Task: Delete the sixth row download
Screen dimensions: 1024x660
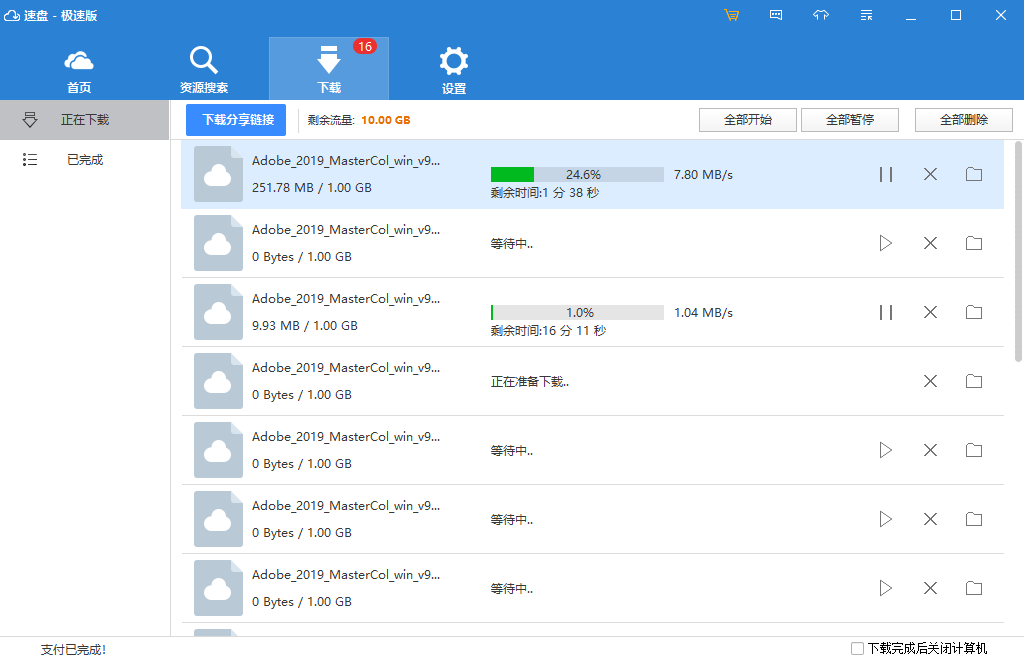Action: (931, 520)
